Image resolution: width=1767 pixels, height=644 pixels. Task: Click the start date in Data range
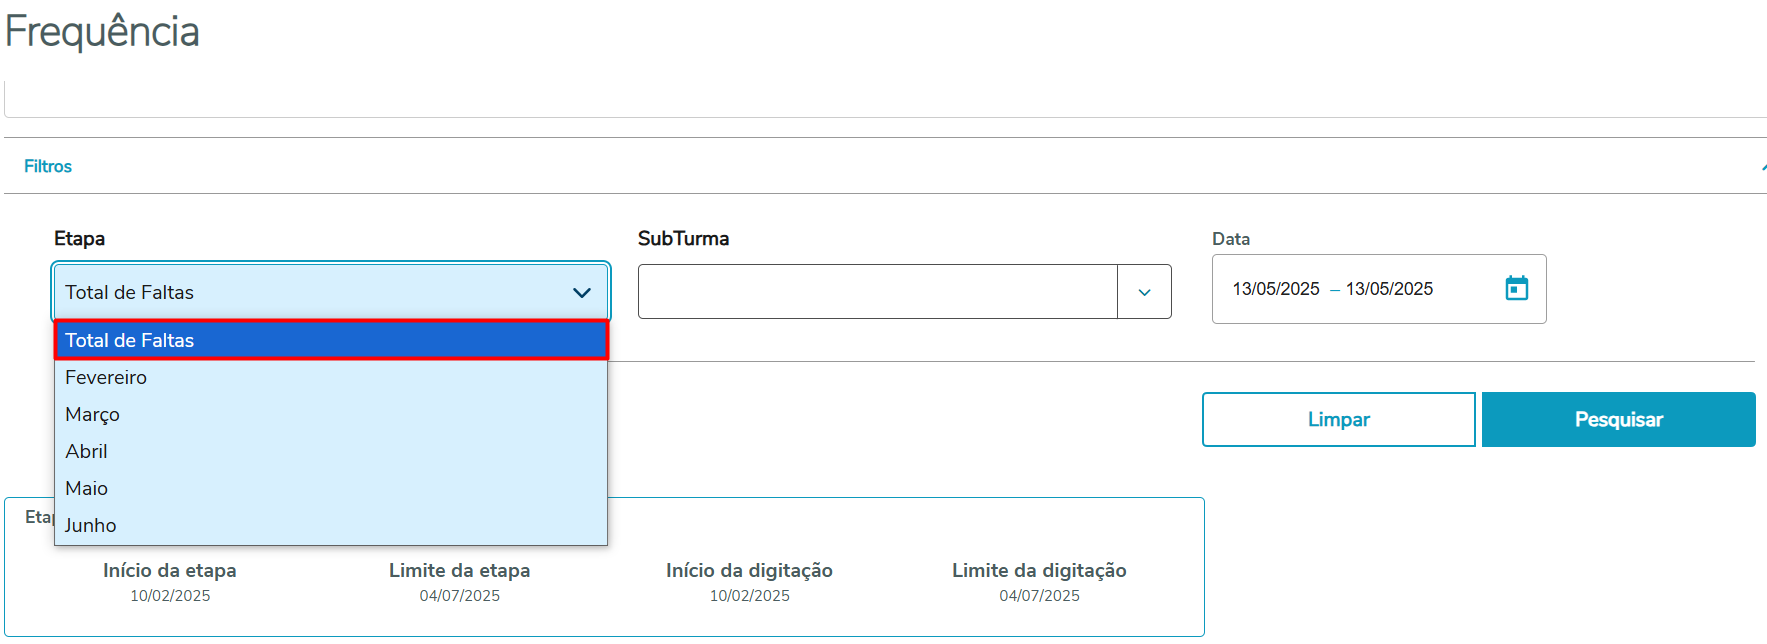(x=1275, y=289)
